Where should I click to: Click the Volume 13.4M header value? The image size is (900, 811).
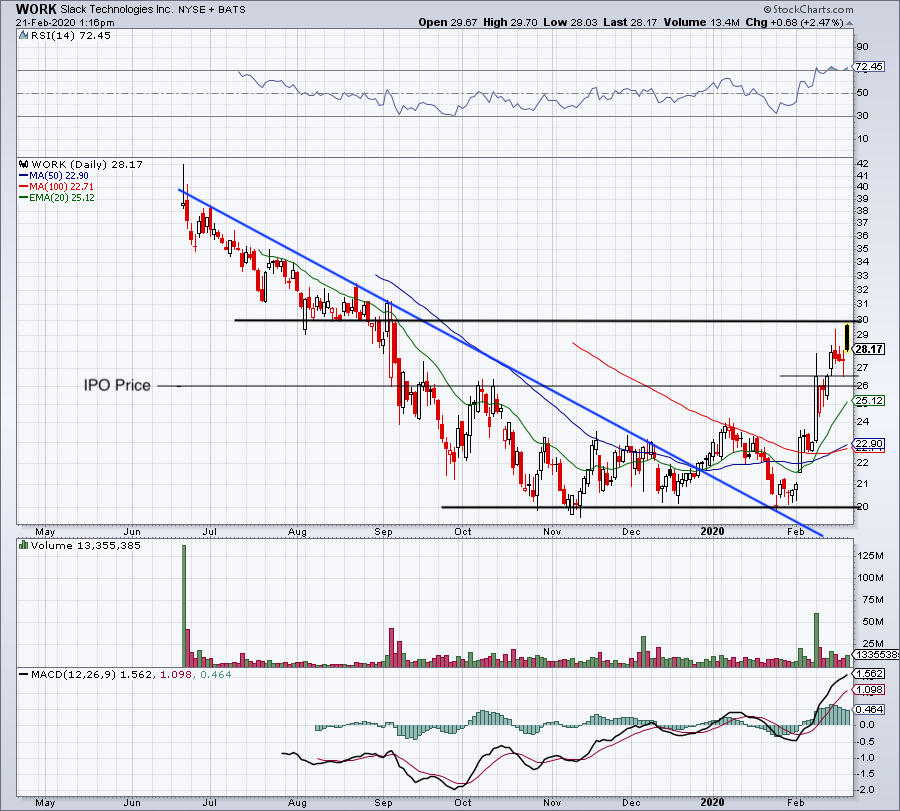[x=701, y=22]
